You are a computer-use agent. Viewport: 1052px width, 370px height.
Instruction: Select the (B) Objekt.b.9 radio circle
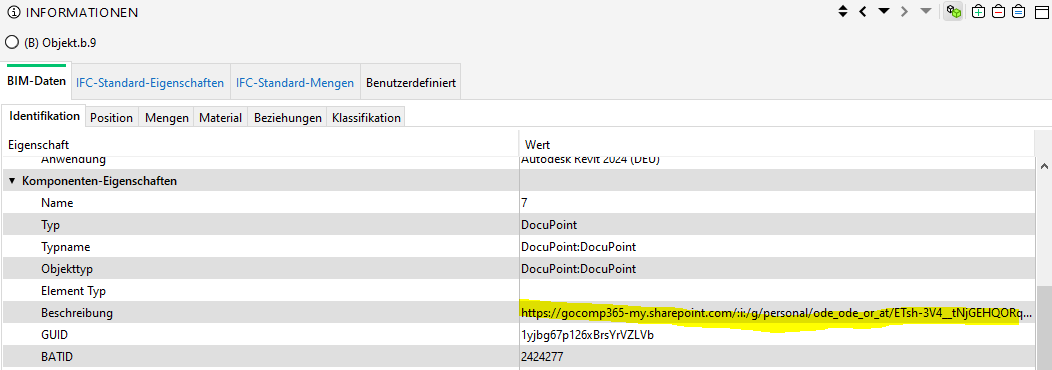[x=11, y=42]
